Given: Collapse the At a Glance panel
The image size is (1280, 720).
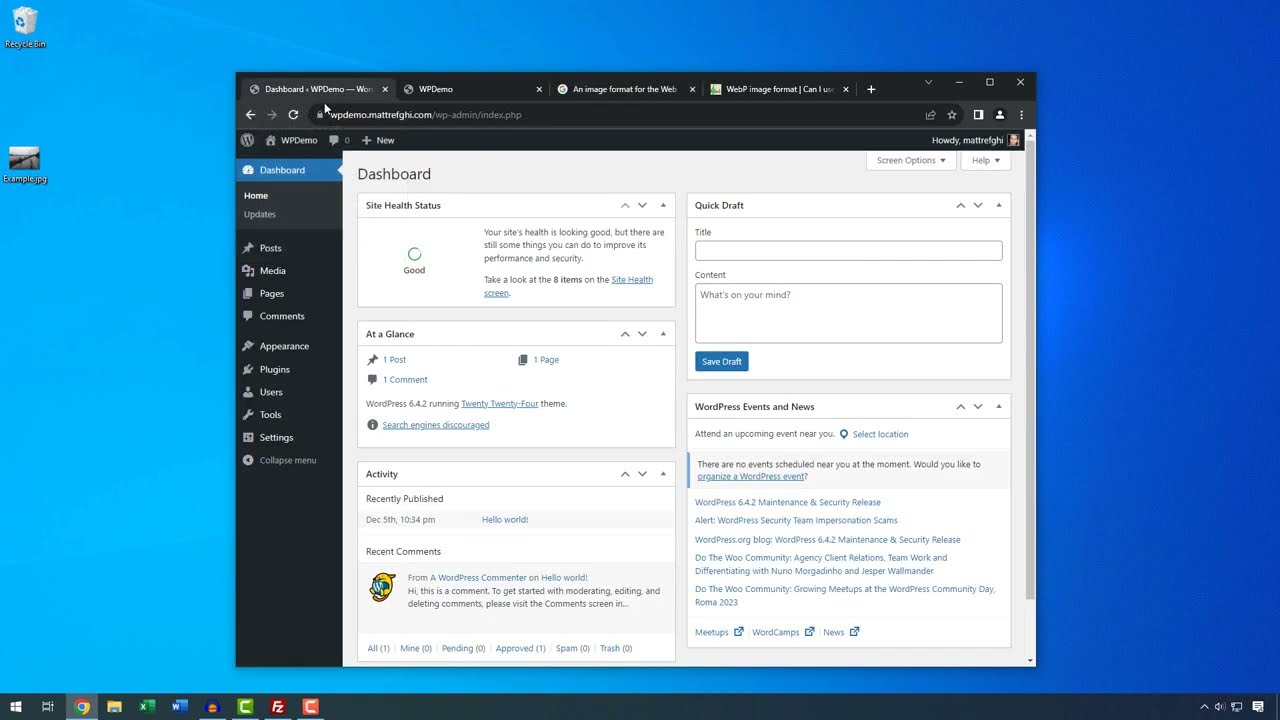Looking at the screenshot, I should (x=663, y=334).
